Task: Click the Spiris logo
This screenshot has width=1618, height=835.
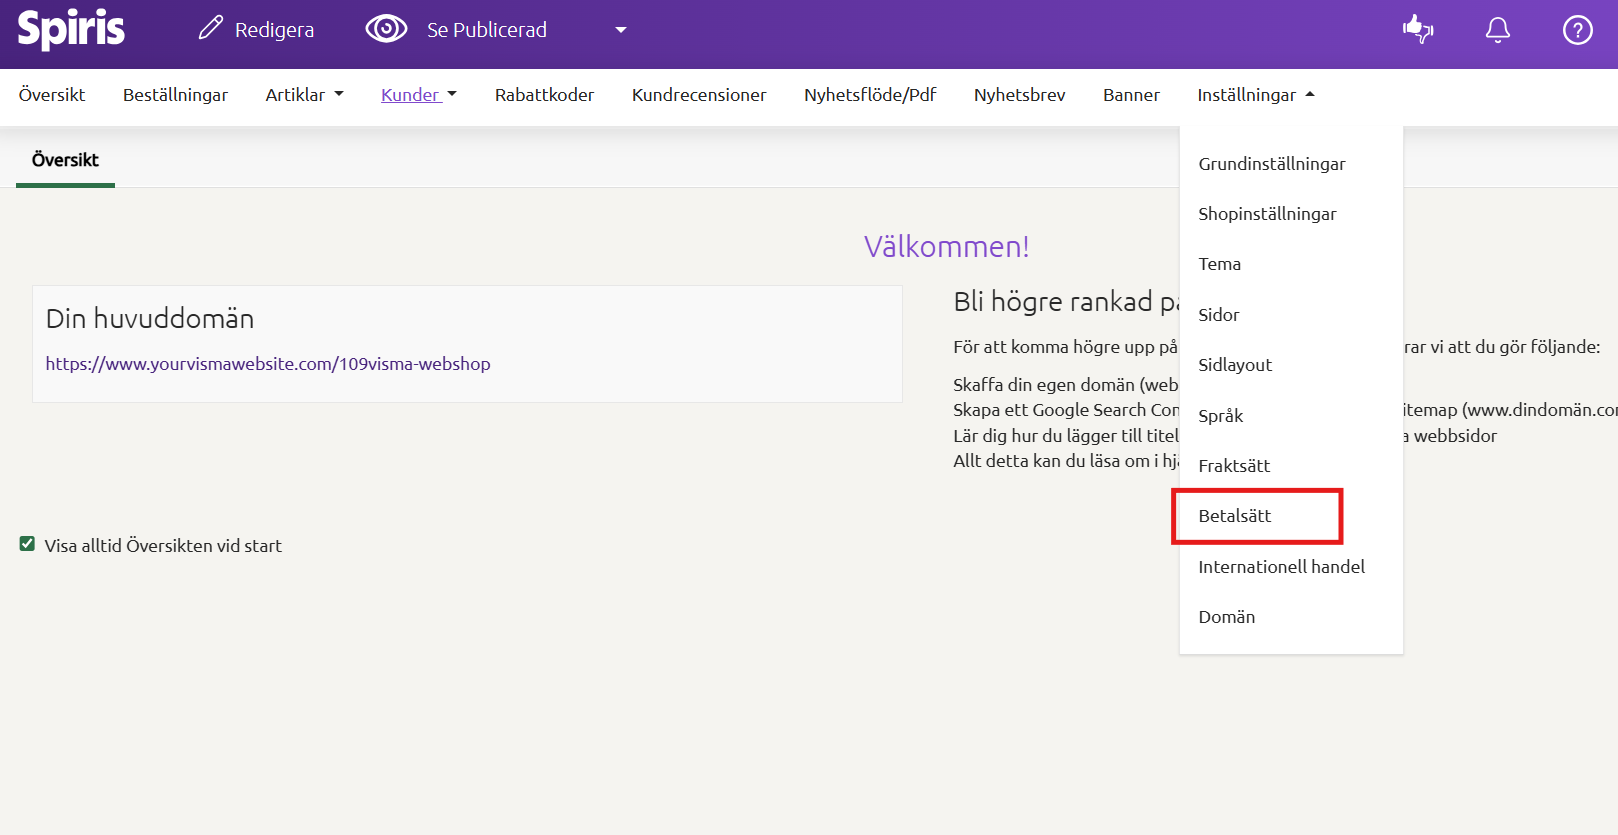Action: point(71,29)
